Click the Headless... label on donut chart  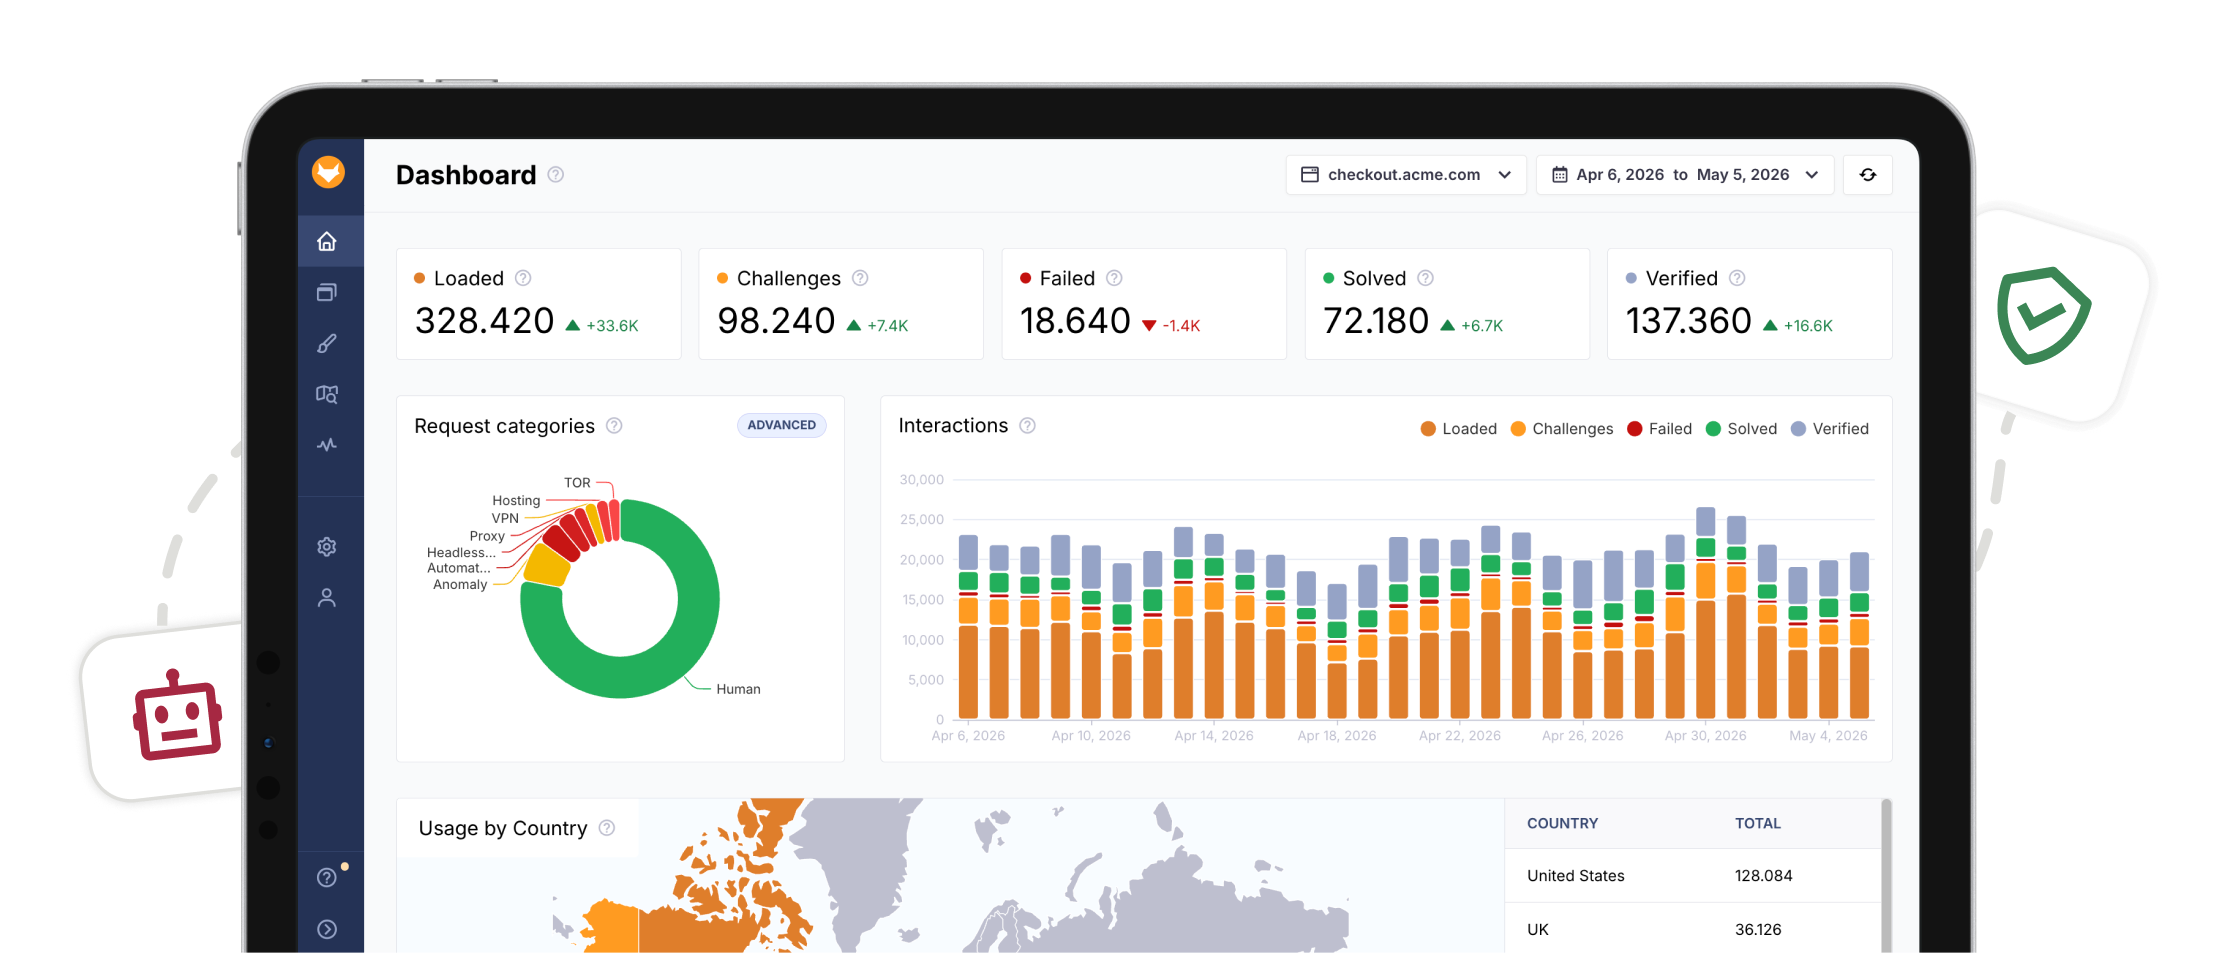pyautogui.click(x=461, y=552)
